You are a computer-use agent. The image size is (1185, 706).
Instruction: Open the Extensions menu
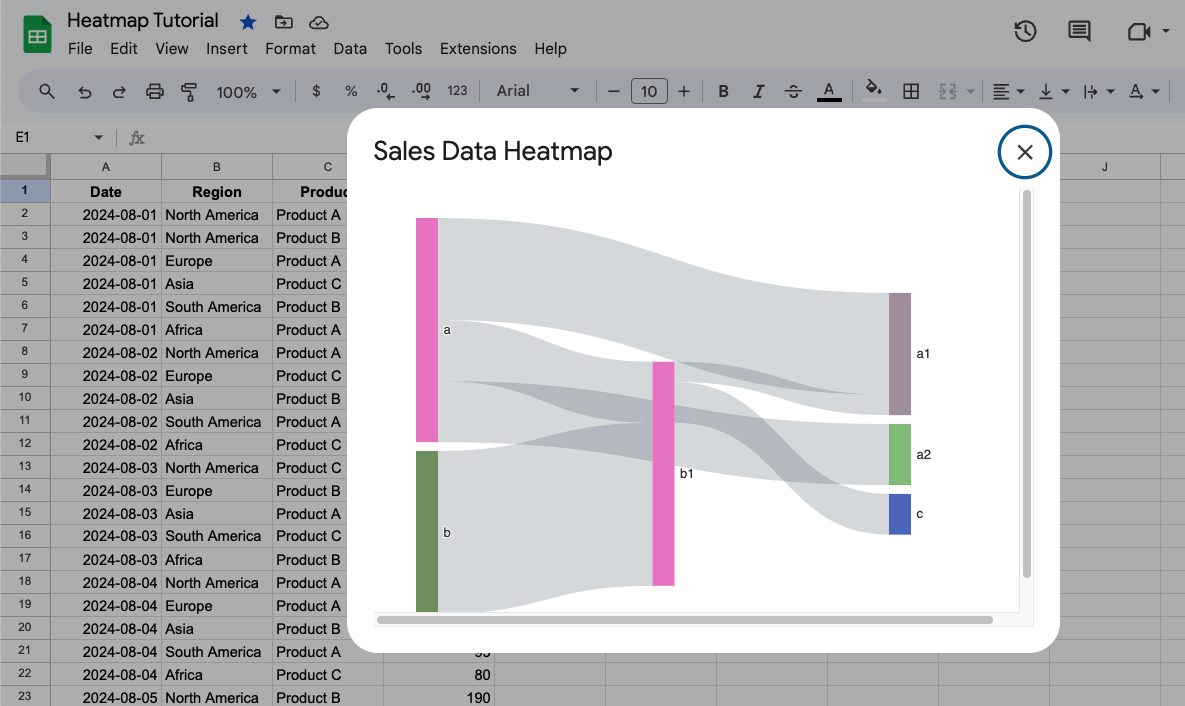pyautogui.click(x=478, y=48)
